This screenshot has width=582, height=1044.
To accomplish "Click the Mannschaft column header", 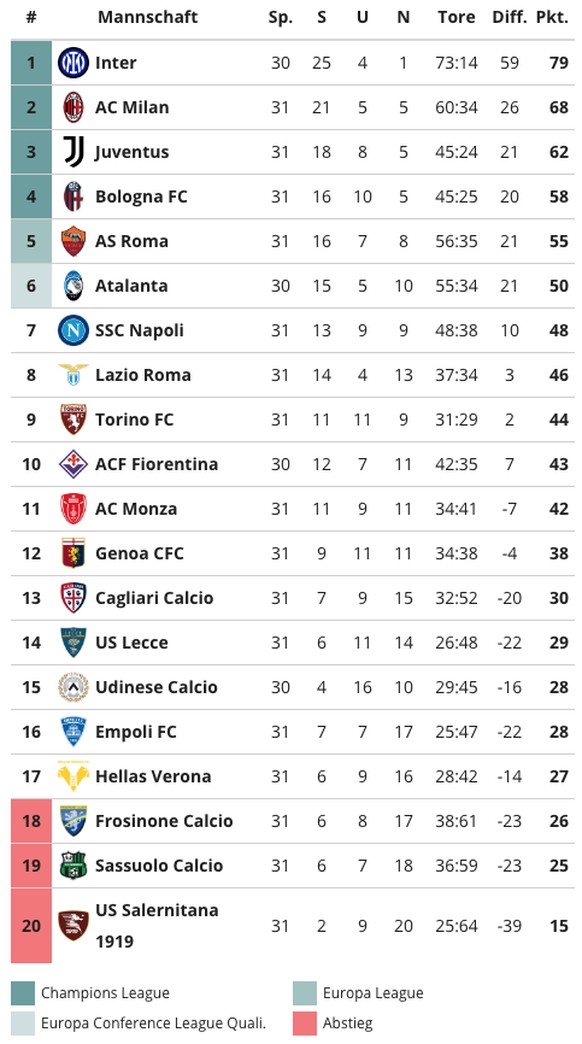I will (x=148, y=17).
